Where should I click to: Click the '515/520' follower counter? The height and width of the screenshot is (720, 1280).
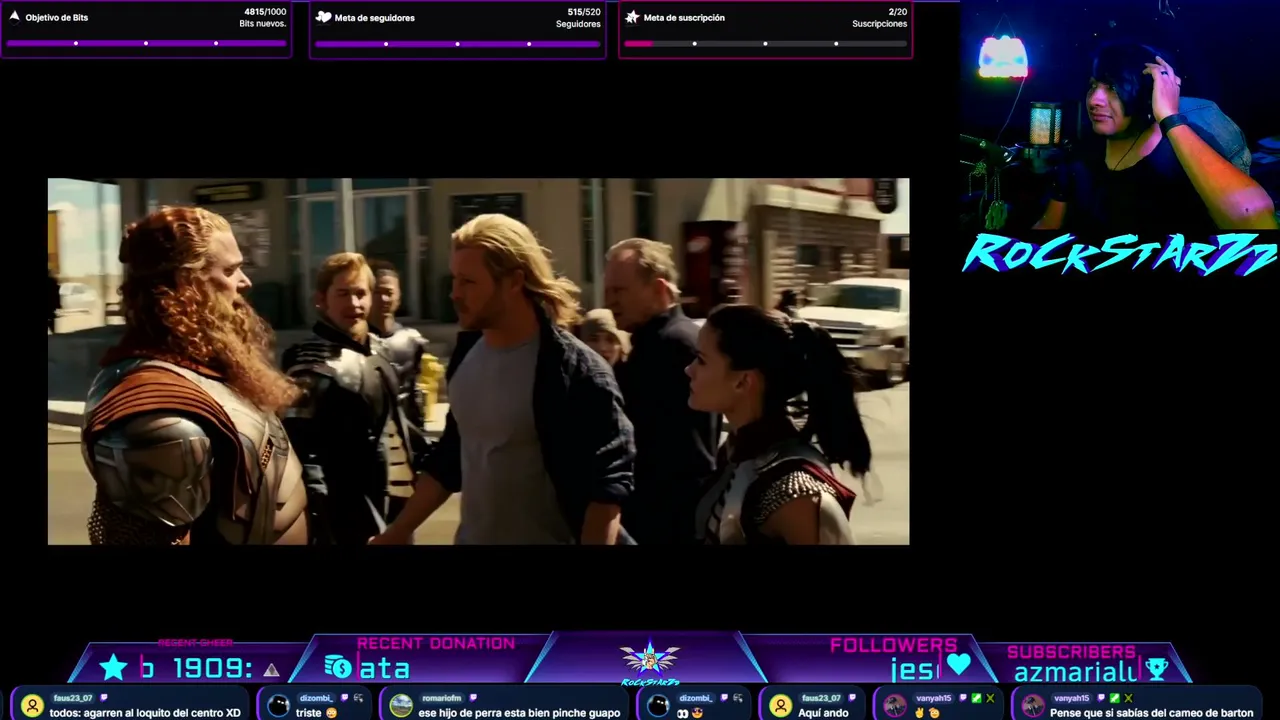(x=584, y=12)
